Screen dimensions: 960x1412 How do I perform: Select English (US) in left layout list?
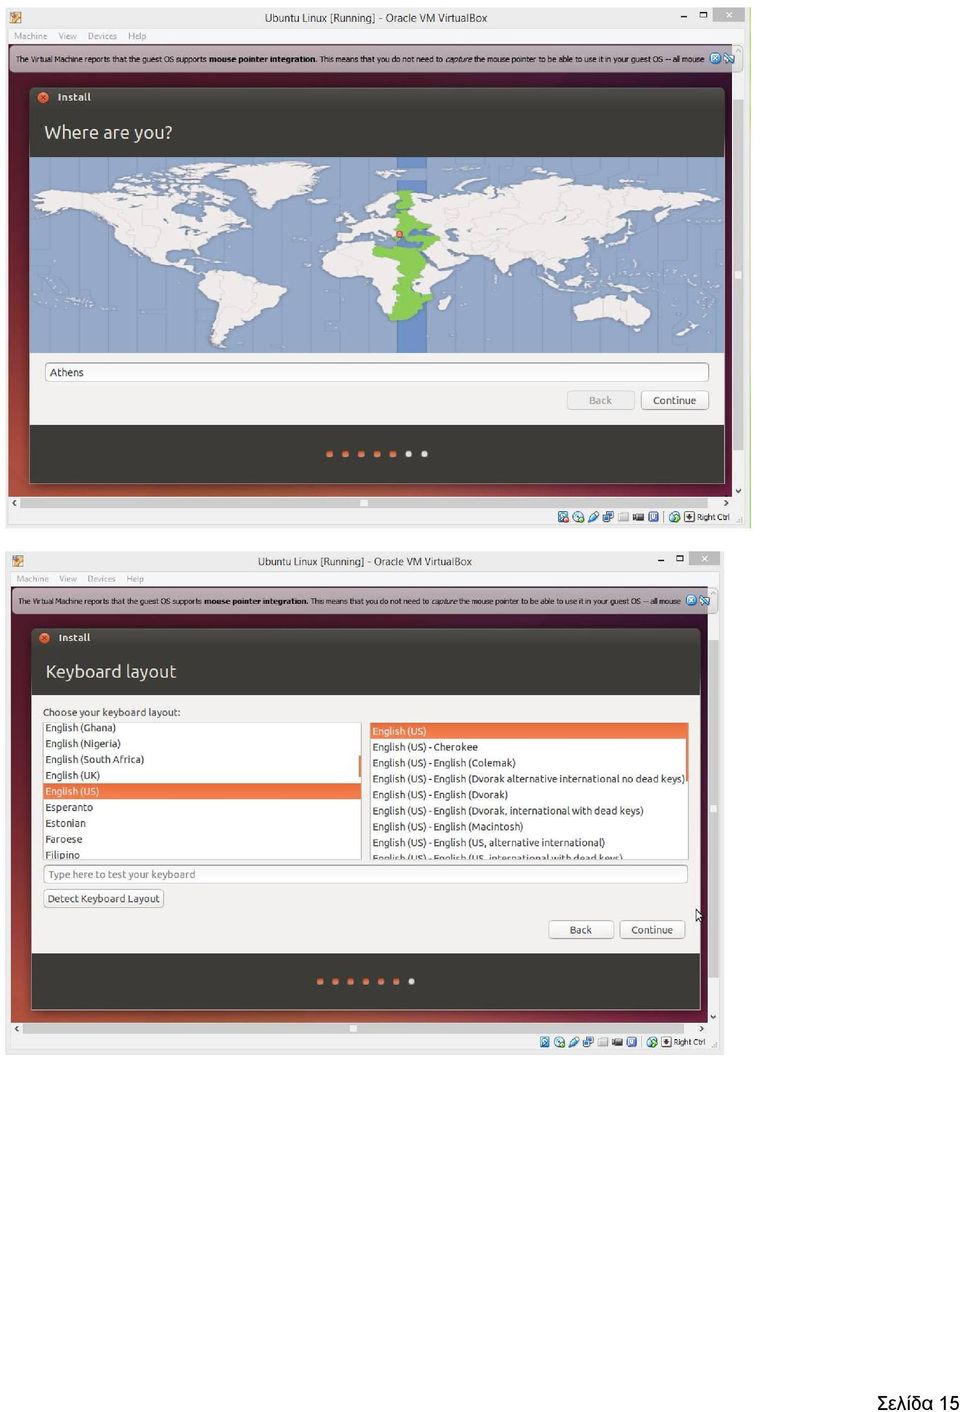202,791
